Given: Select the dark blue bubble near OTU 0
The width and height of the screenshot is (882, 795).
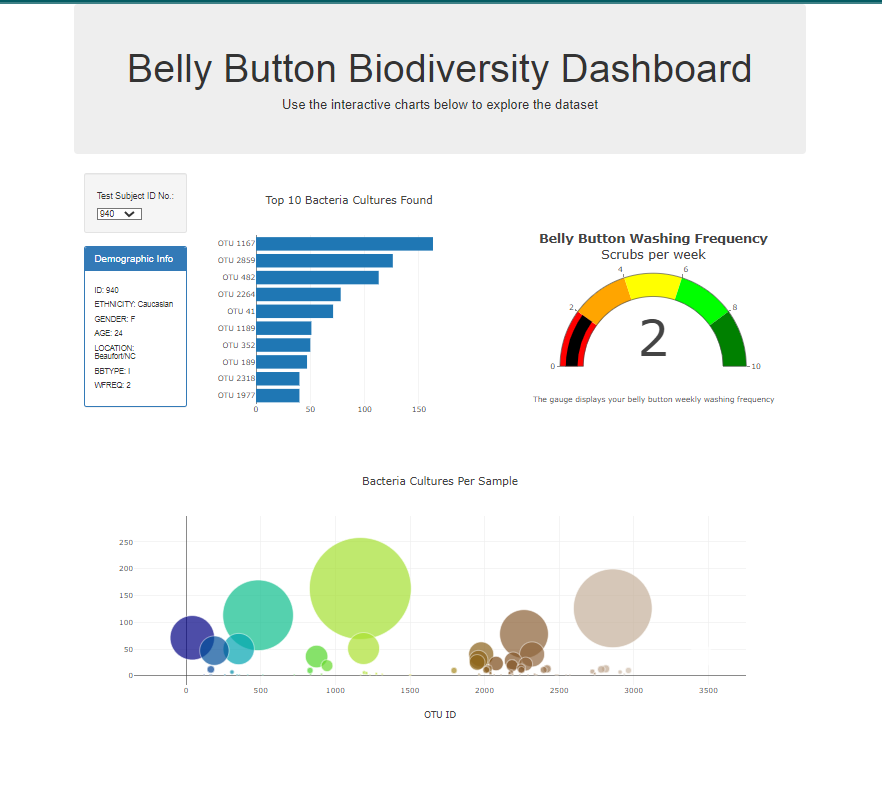Looking at the screenshot, I should pos(191,637).
